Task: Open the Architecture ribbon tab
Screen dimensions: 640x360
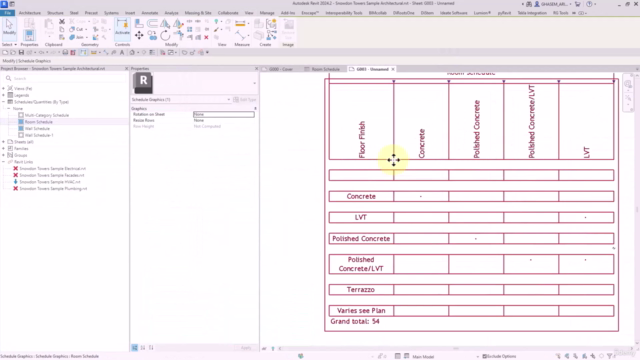Action: pos(30,13)
